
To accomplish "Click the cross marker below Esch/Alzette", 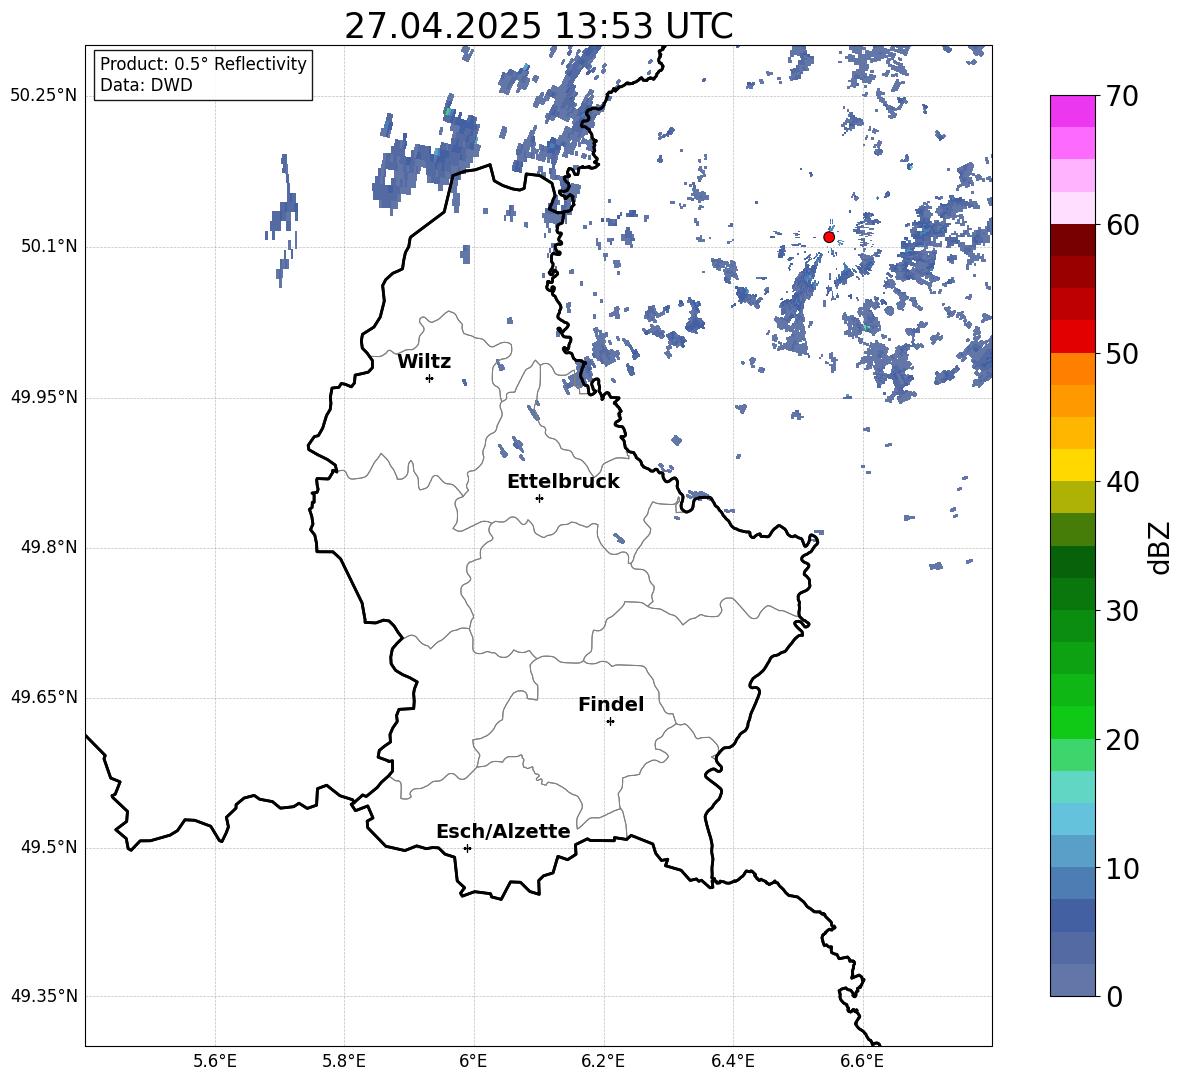I will click(467, 848).
